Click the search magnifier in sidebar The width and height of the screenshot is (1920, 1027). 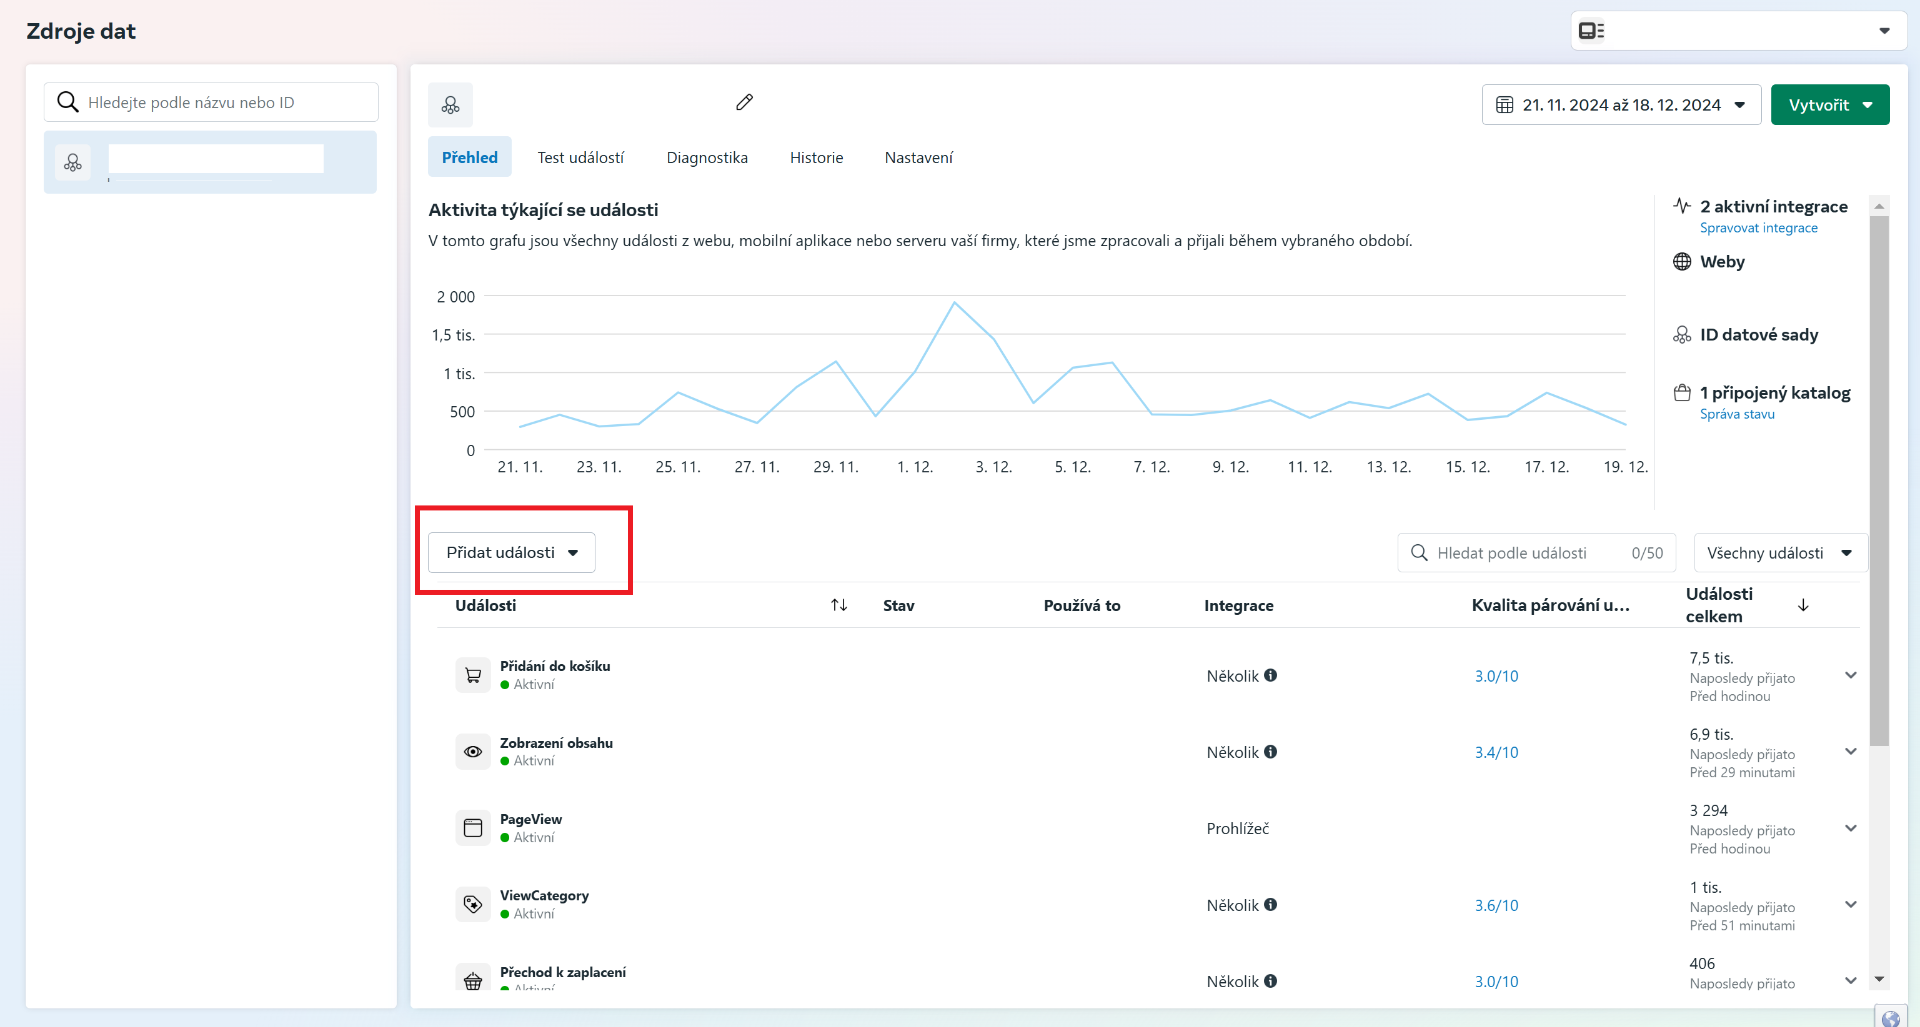68,102
